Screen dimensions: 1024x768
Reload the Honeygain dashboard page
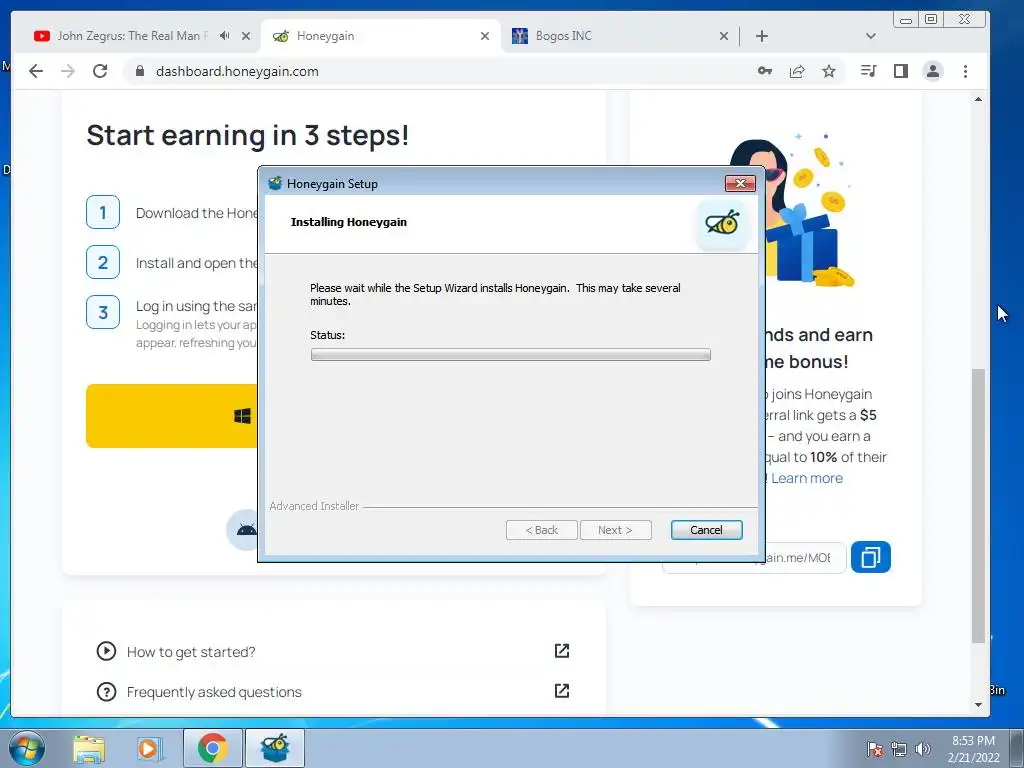point(100,71)
